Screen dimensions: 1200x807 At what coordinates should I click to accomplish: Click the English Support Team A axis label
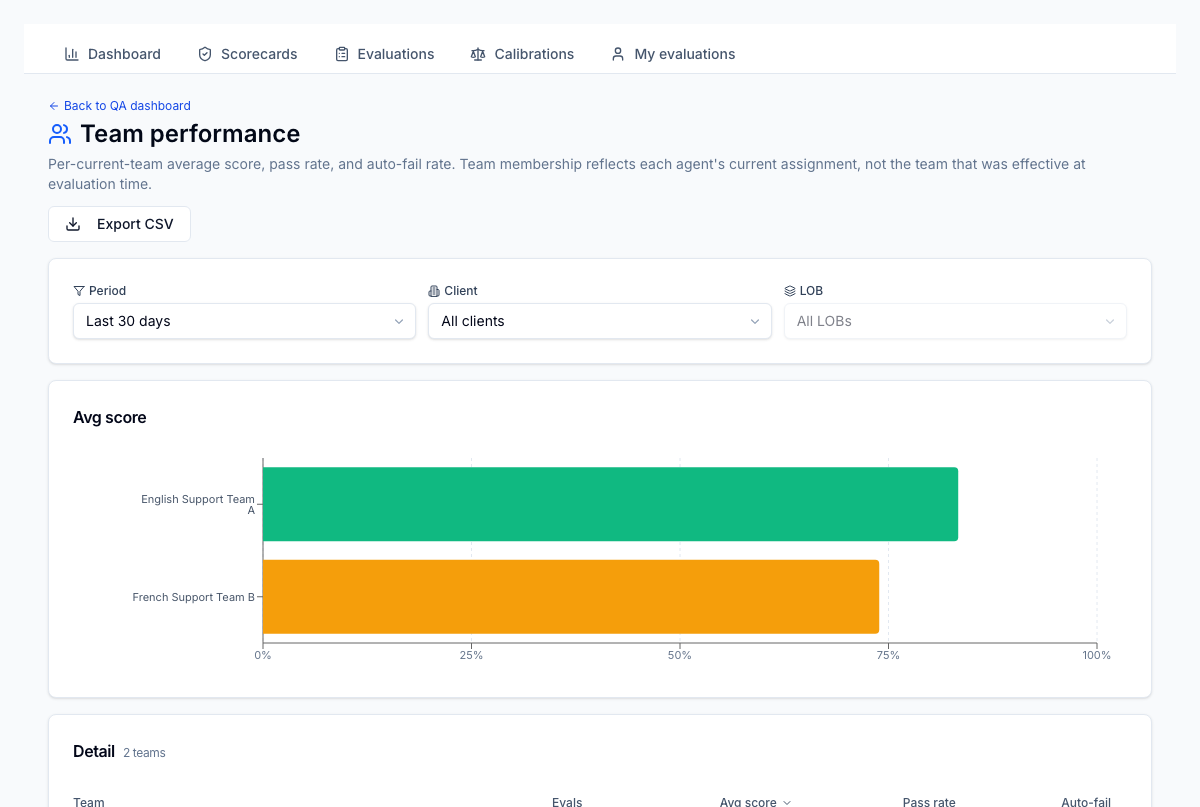tap(198, 504)
